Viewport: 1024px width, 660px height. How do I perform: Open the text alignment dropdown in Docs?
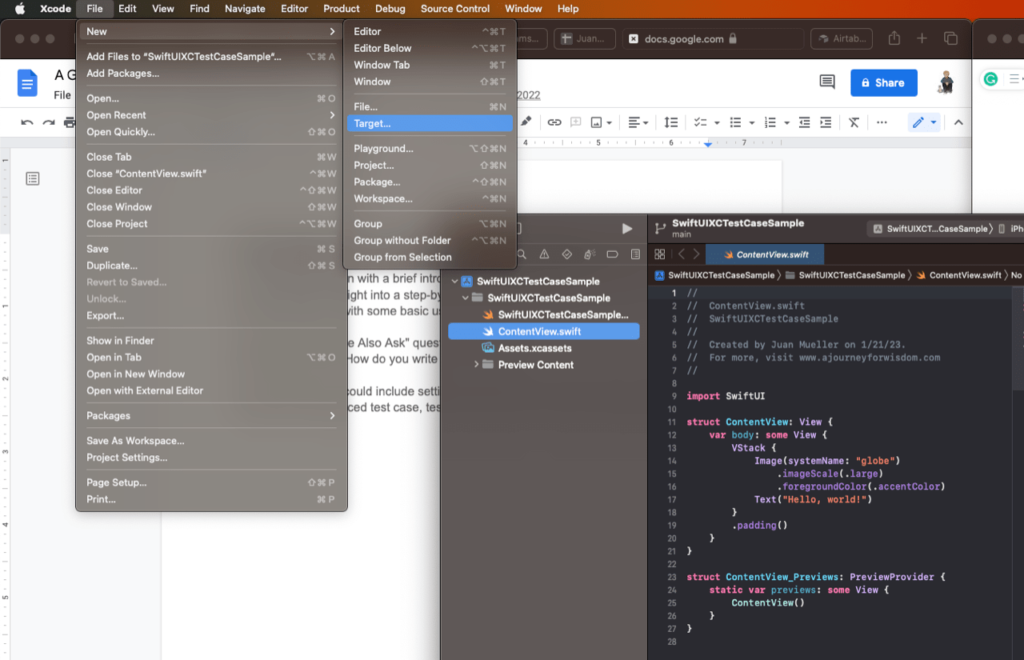coord(637,122)
